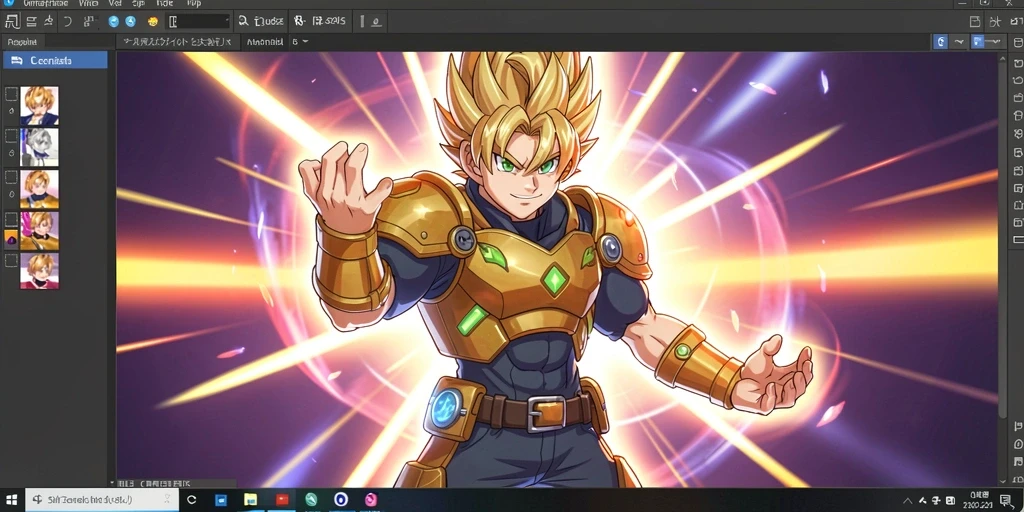Select the orange and purple swatch in left panel
1024x512 pixels.
point(11,240)
